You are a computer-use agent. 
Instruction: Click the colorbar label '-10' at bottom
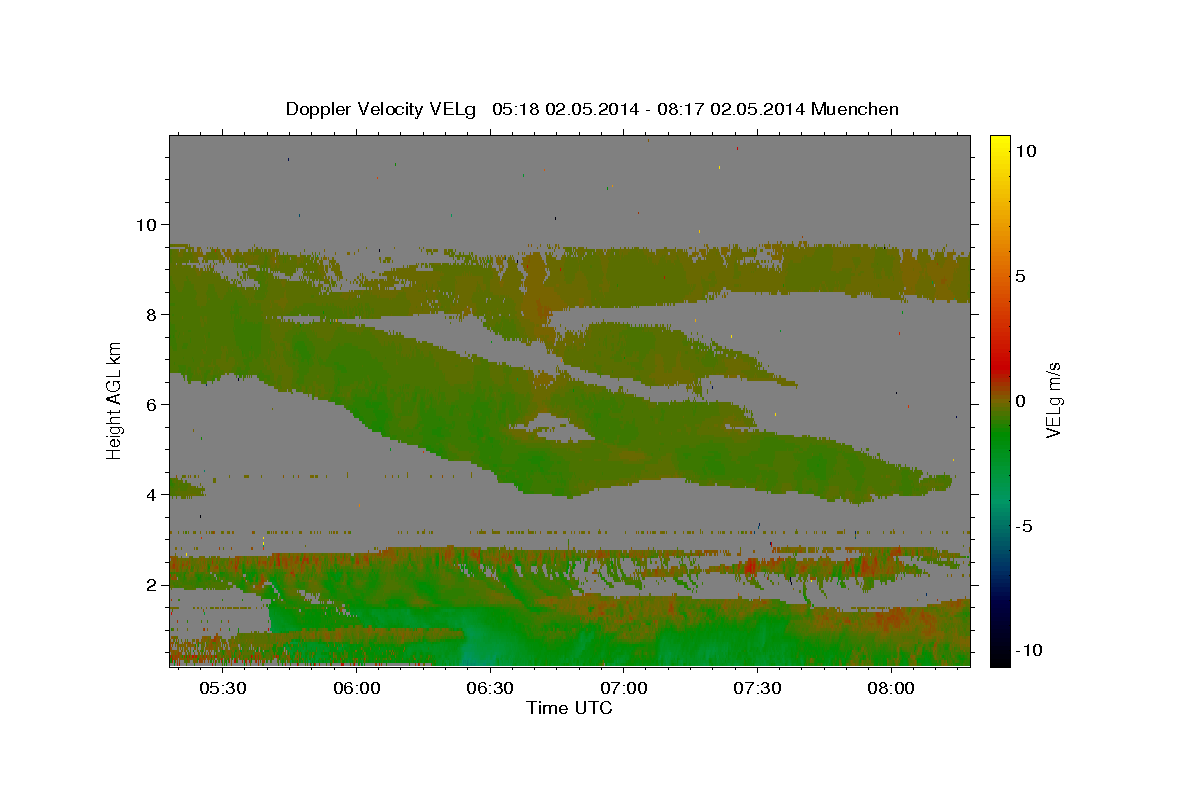(1030, 650)
